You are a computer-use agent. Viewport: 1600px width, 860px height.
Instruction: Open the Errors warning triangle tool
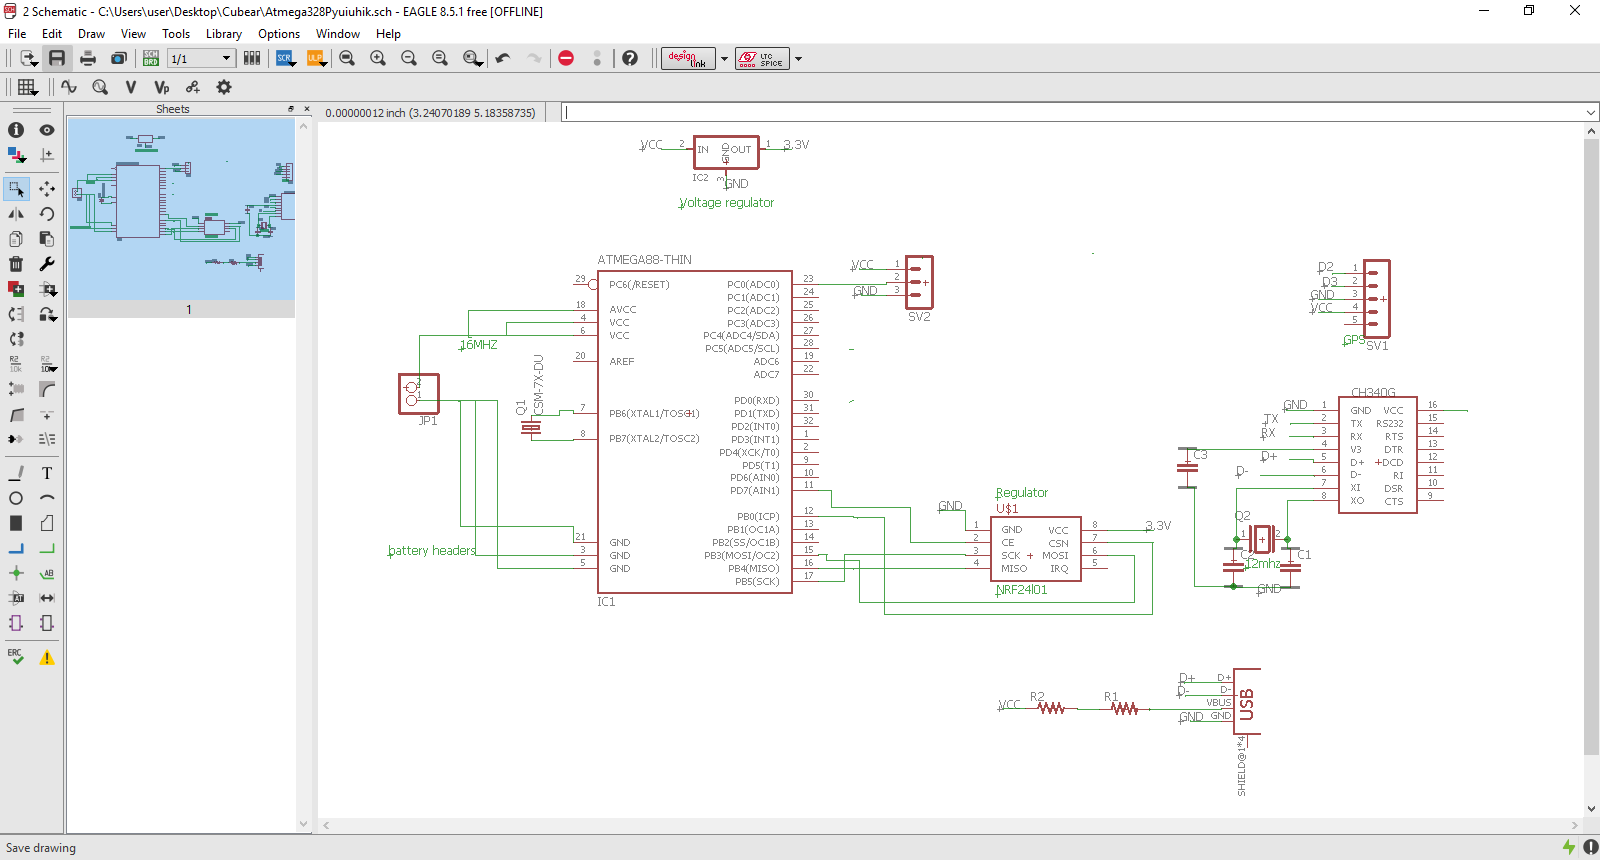pos(47,657)
